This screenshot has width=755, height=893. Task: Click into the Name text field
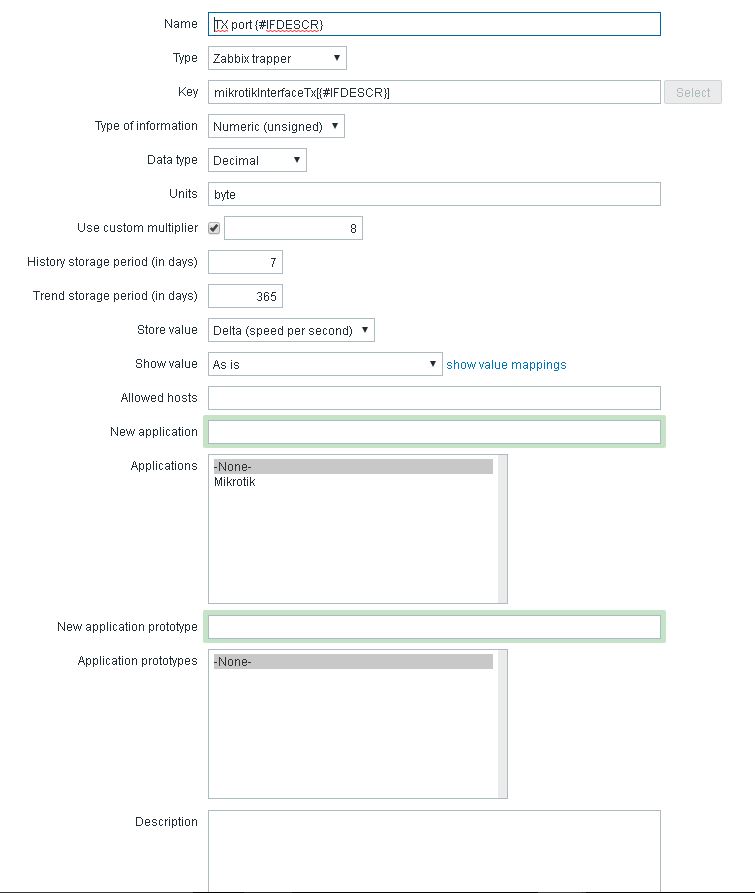(x=434, y=24)
